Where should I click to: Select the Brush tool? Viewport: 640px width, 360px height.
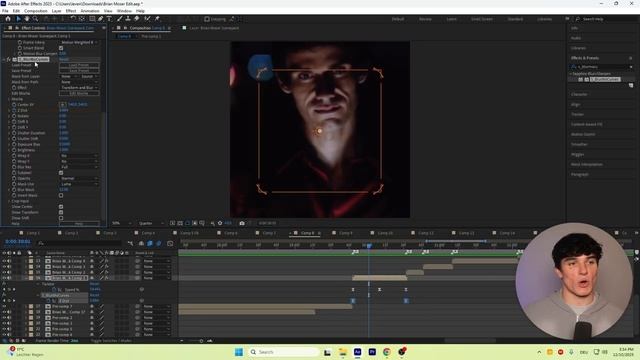(x=120, y=19)
